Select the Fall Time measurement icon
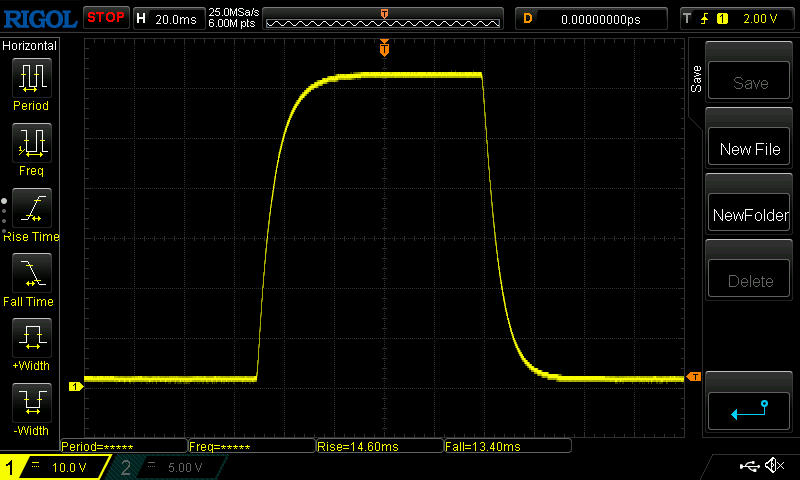Image resolution: width=800 pixels, height=480 pixels. [x=32, y=273]
